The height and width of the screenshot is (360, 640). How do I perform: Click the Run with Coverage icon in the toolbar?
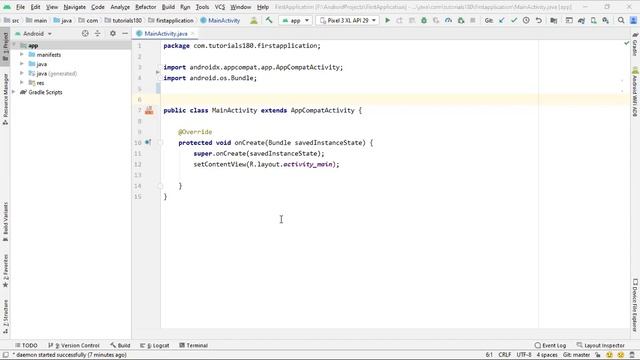click(x=436, y=20)
